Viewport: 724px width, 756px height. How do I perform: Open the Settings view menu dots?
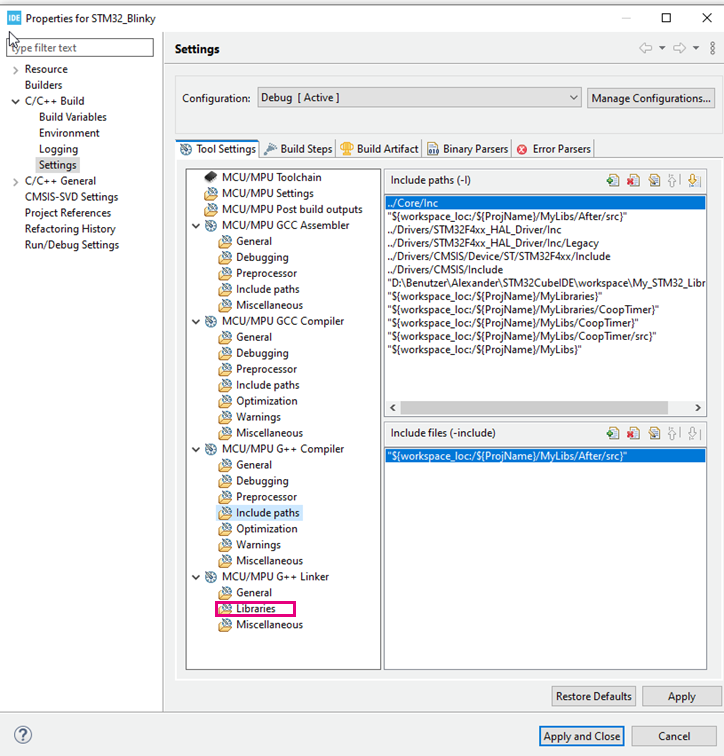click(x=712, y=48)
